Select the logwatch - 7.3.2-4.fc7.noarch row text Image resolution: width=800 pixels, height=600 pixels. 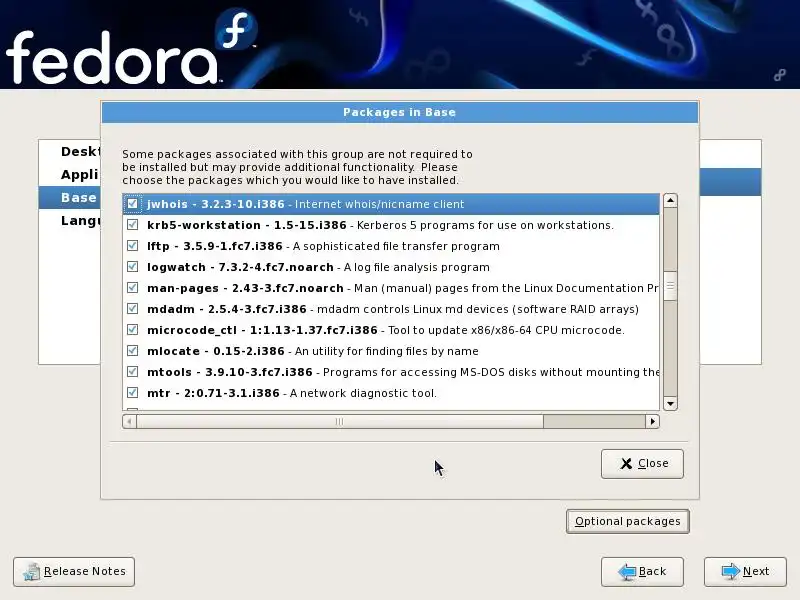click(240, 267)
